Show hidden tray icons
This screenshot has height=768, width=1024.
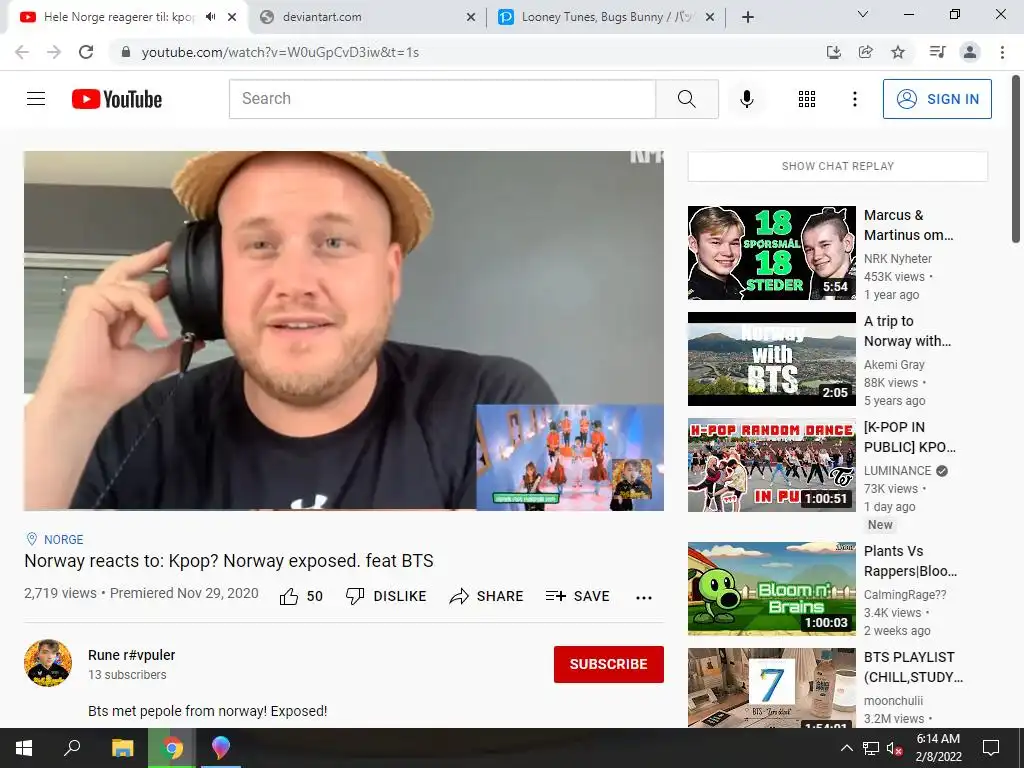[x=846, y=748]
